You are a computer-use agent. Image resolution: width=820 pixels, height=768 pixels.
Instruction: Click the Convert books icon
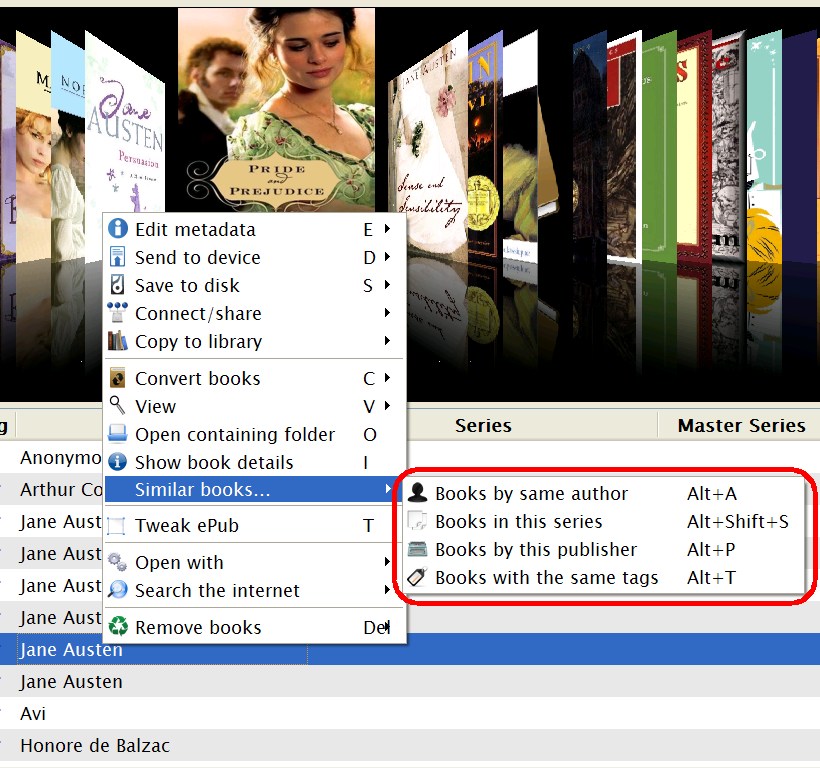pyautogui.click(x=118, y=378)
